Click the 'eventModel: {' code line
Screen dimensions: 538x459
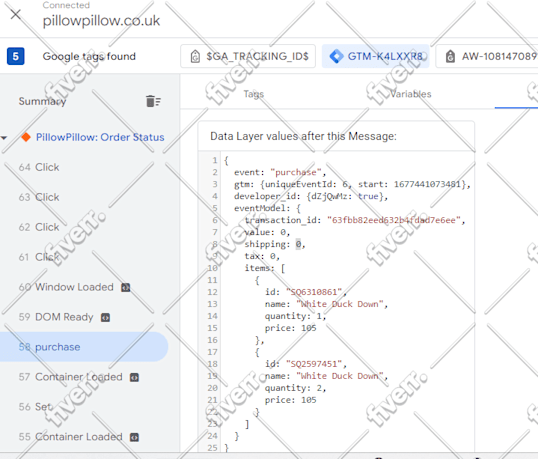point(267,208)
